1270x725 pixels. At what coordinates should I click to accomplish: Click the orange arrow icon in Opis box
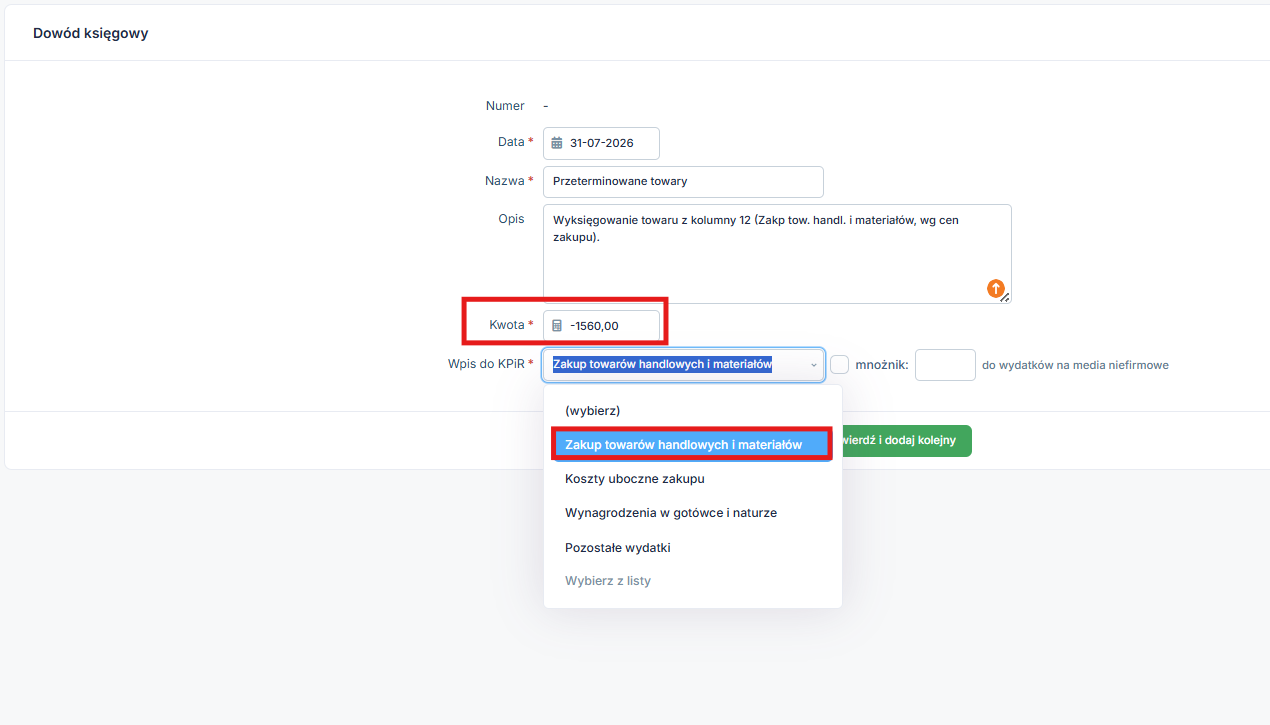pyautogui.click(x=996, y=288)
